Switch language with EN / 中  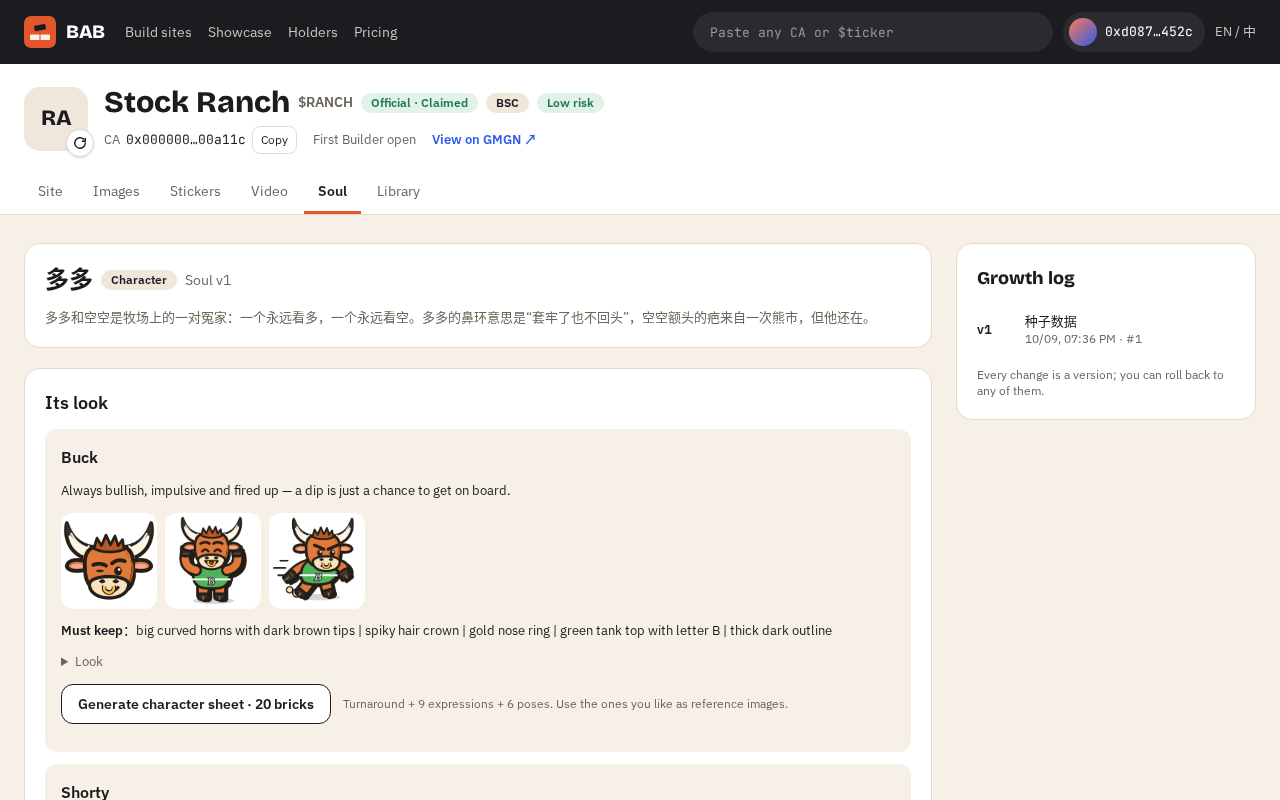1235,32
